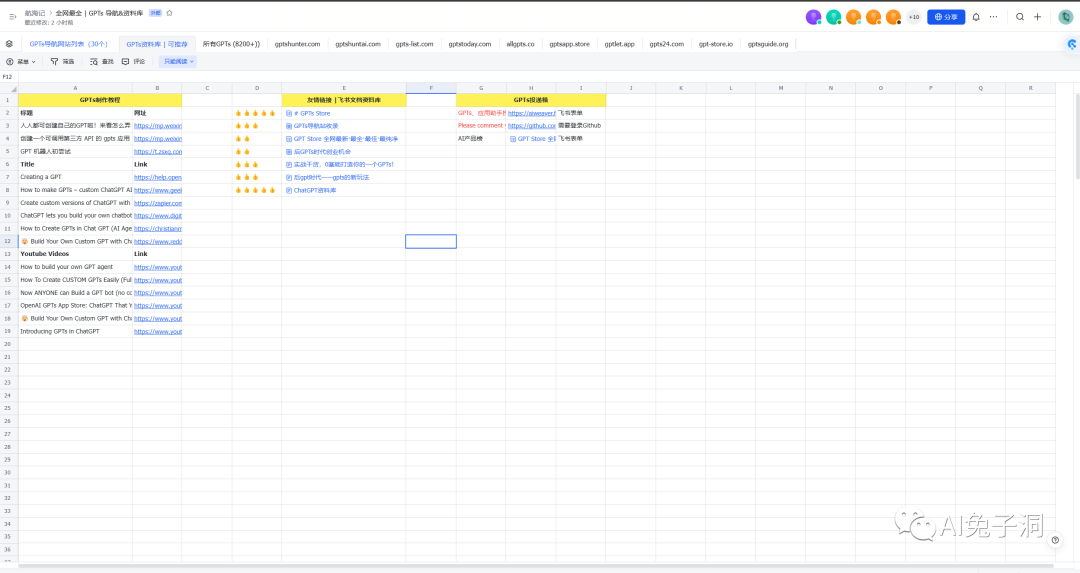Click the vertical scrollbar on the right
The width and height of the screenshot is (1080, 573).
click(1076, 138)
